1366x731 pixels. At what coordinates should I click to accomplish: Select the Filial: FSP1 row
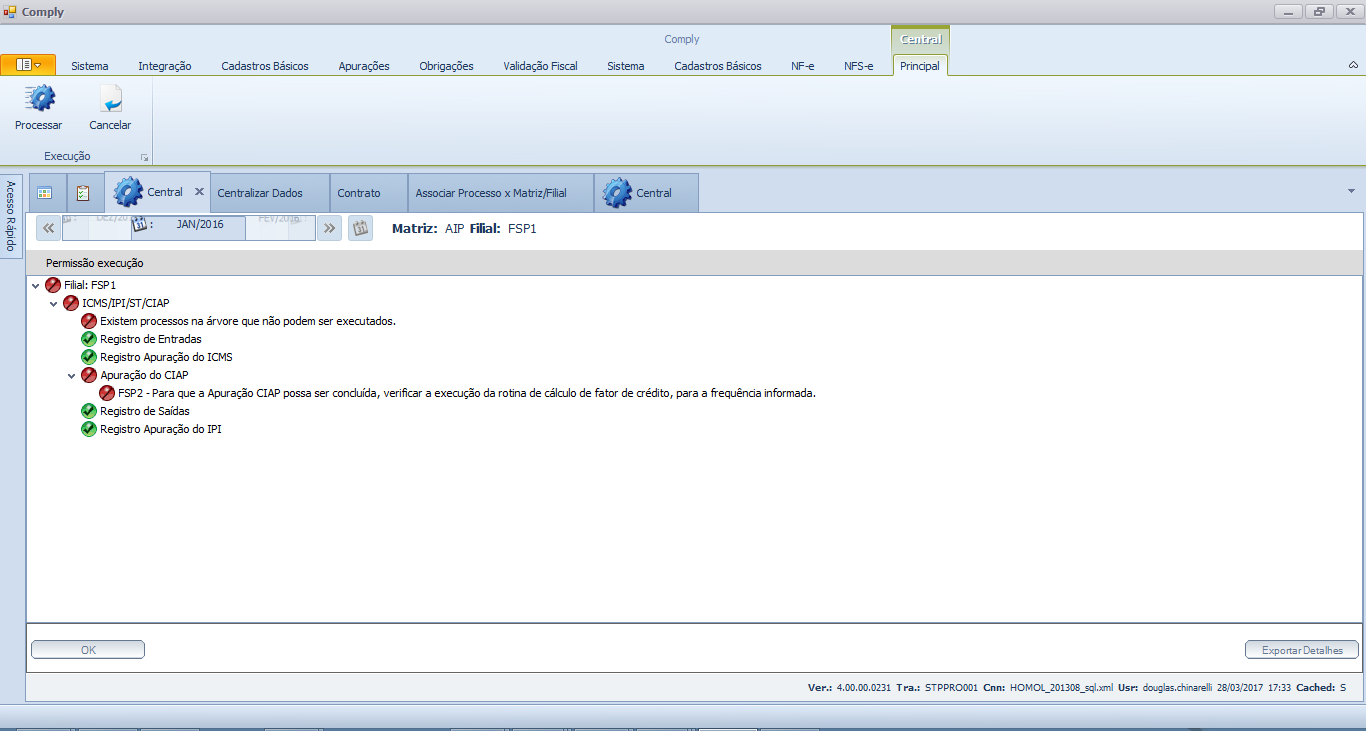pos(90,285)
